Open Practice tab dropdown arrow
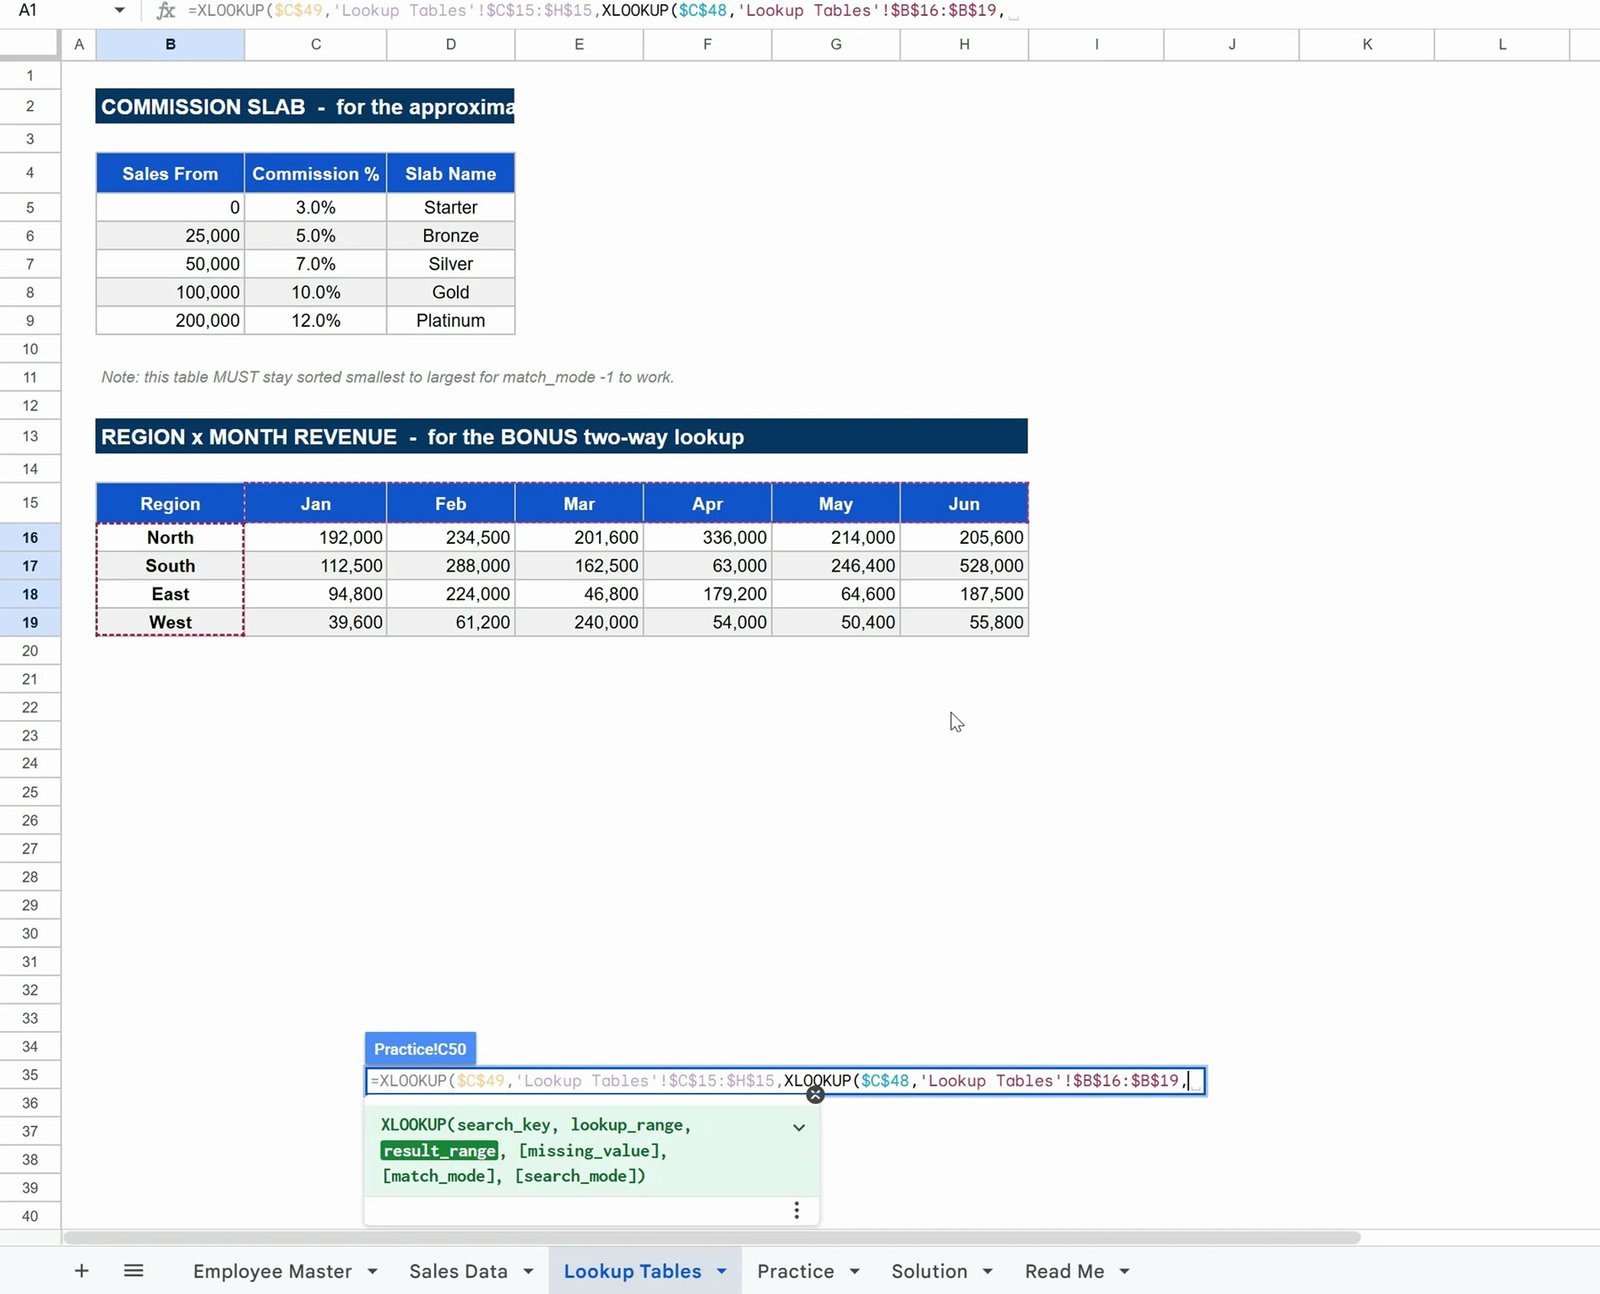The width and height of the screenshot is (1600, 1294). [855, 1271]
